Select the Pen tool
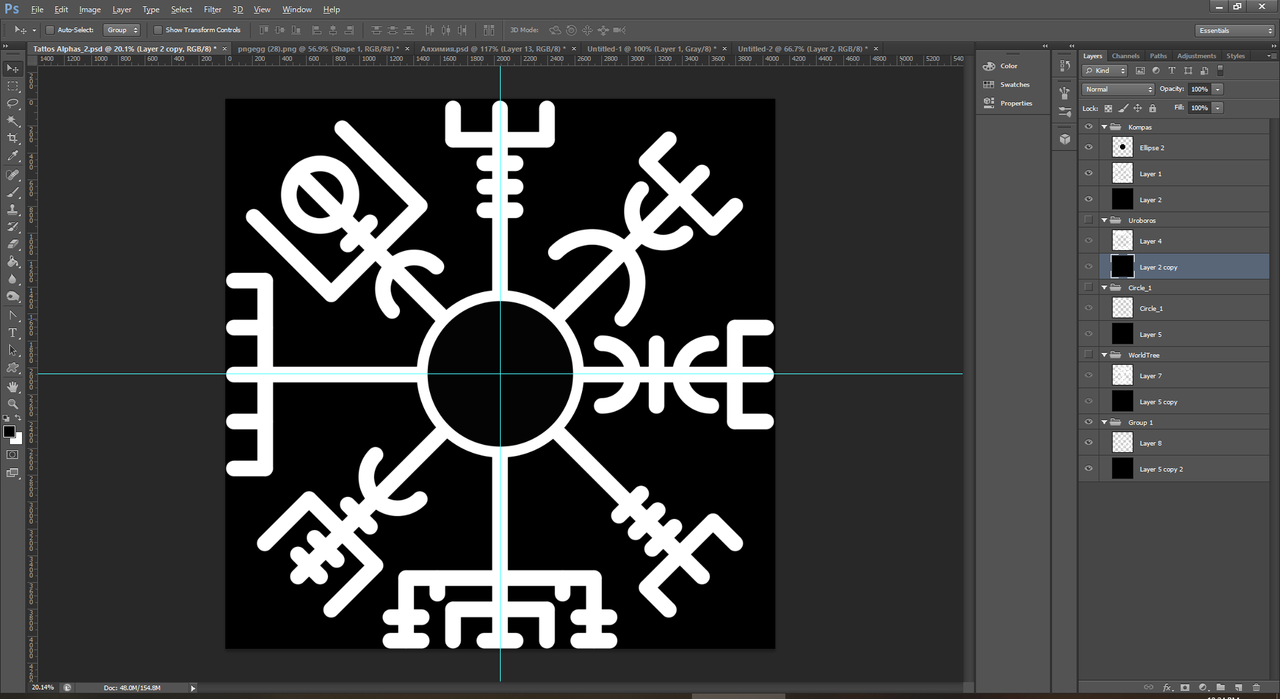This screenshot has height=699, width=1280. coord(13,315)
